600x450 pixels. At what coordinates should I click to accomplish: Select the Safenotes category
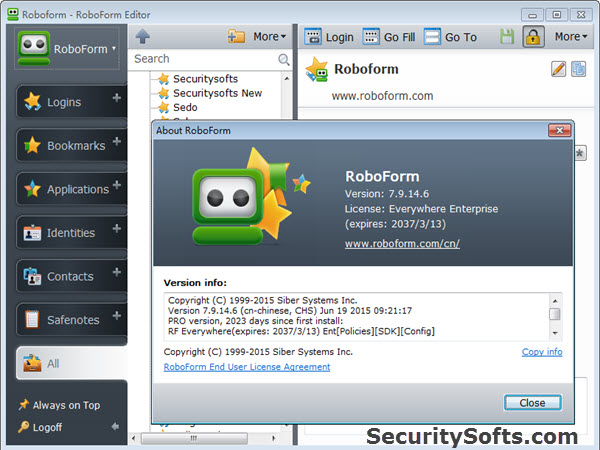point(73,320)
